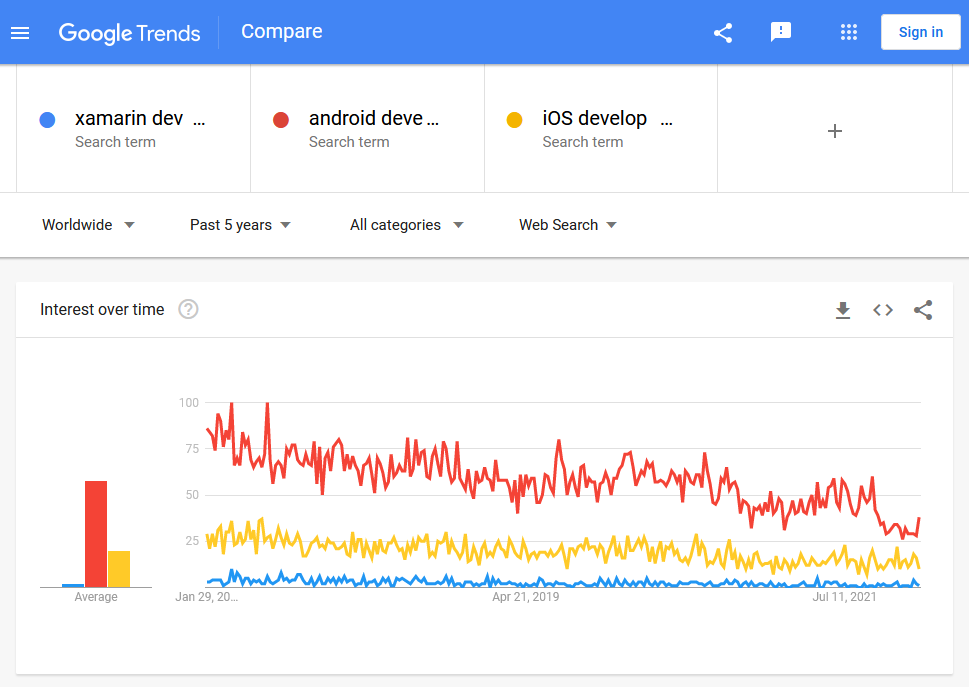
Task: Add a comparison term with plus
Action: click(x=835, y=131)
